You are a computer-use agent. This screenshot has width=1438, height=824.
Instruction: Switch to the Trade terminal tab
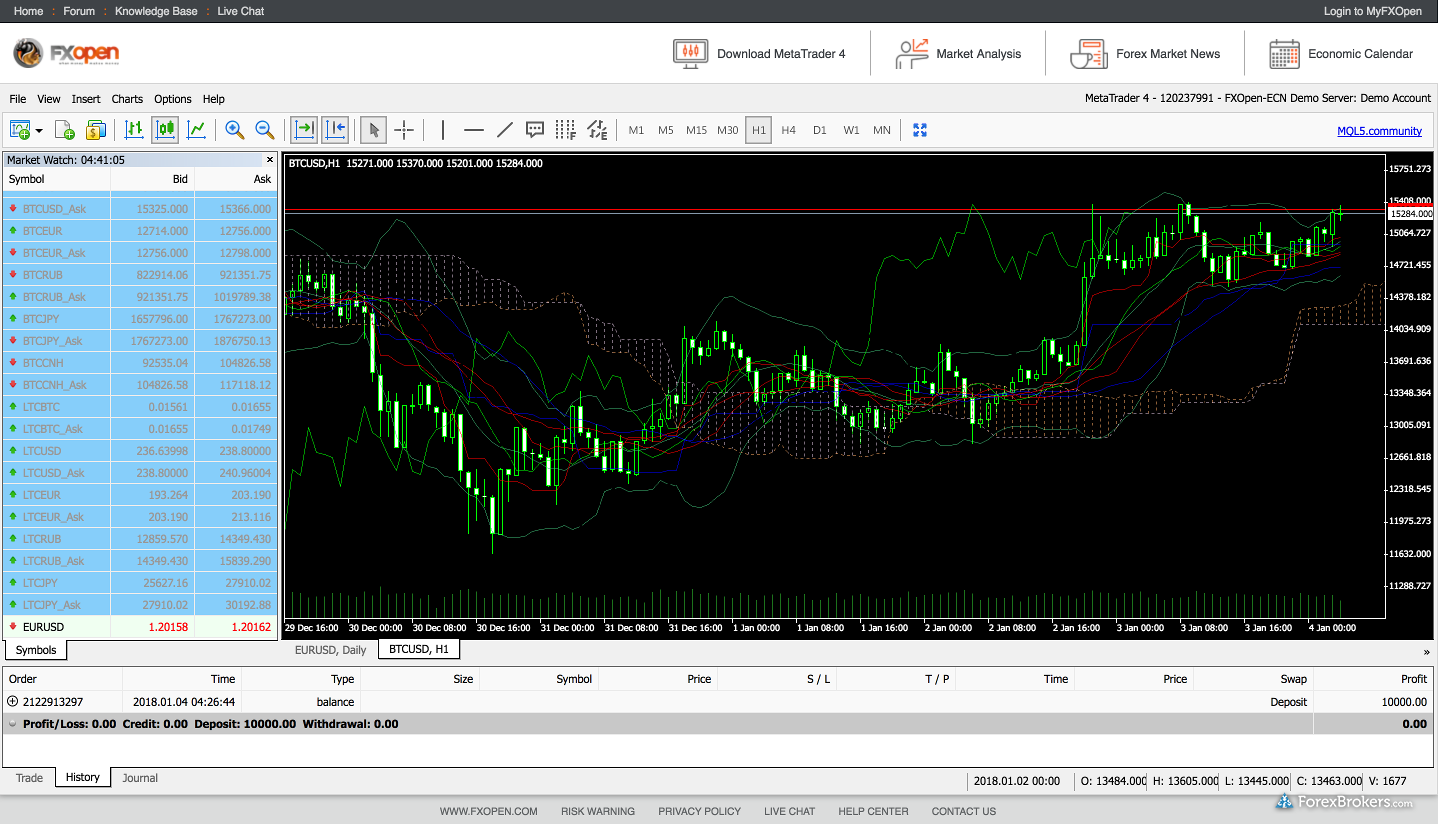pyautogui.click(x=29, y=778)
